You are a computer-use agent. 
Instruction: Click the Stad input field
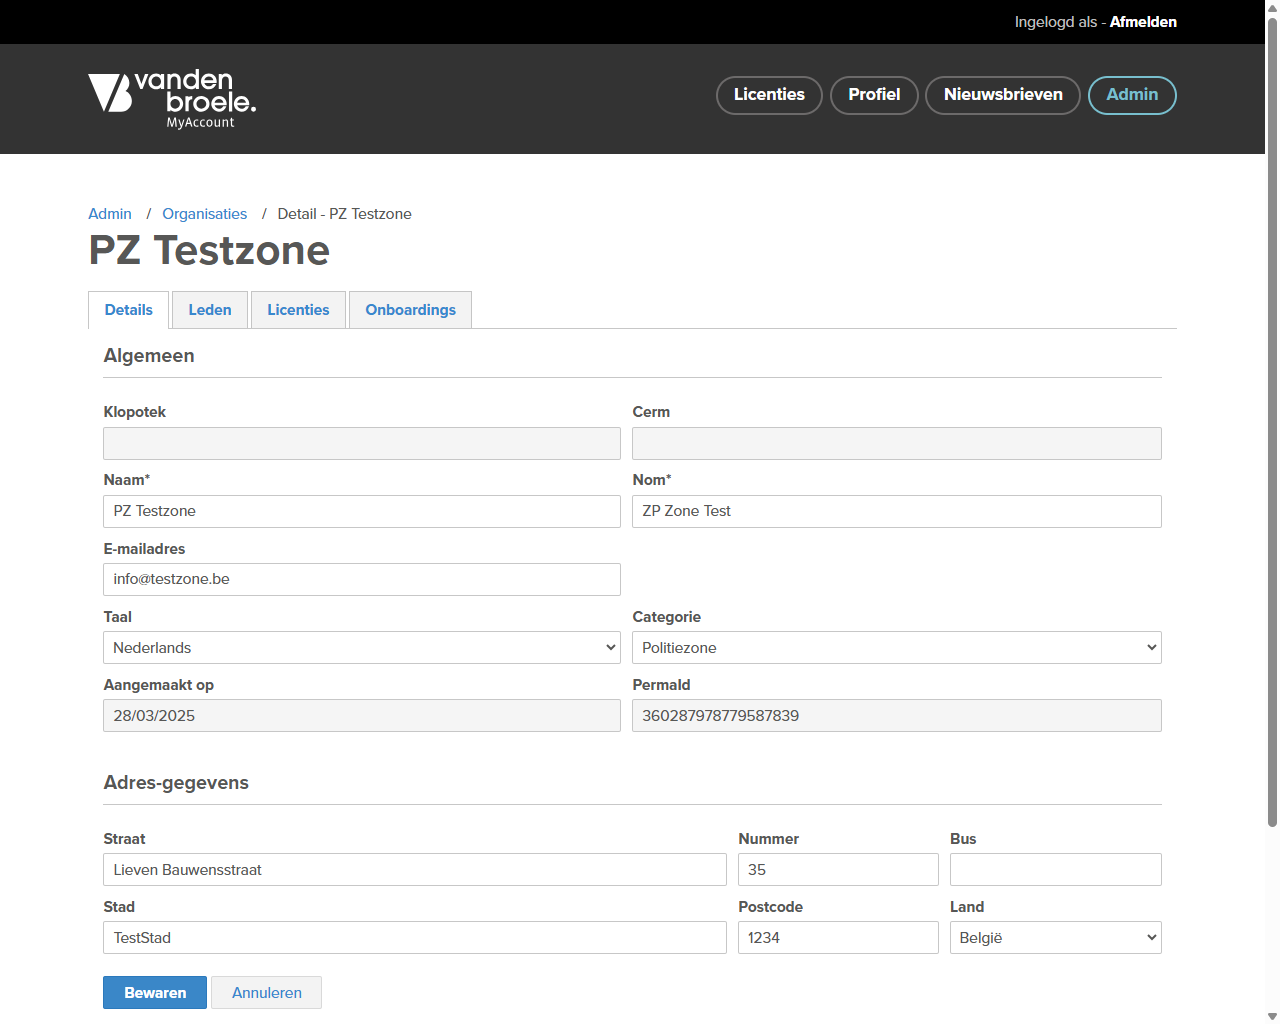415,937
